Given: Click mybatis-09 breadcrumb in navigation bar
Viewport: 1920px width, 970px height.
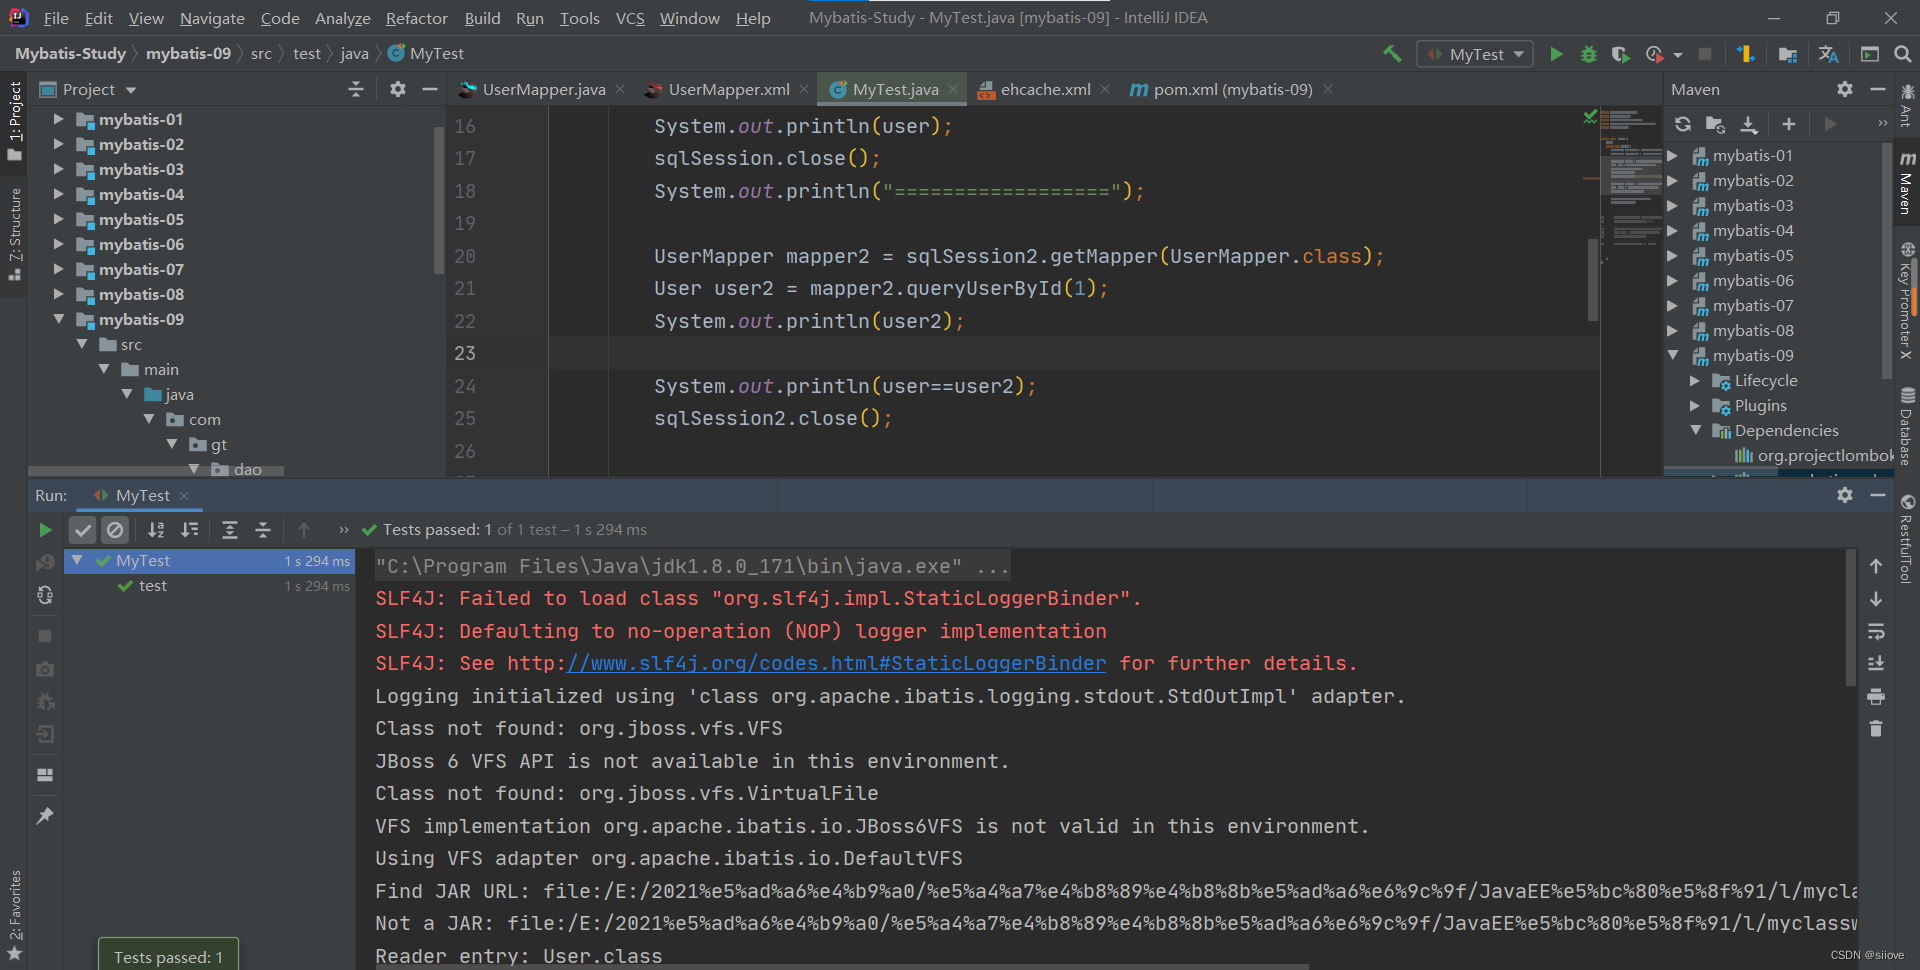Looking at the screenshot, I should click(x=188, y=53).
